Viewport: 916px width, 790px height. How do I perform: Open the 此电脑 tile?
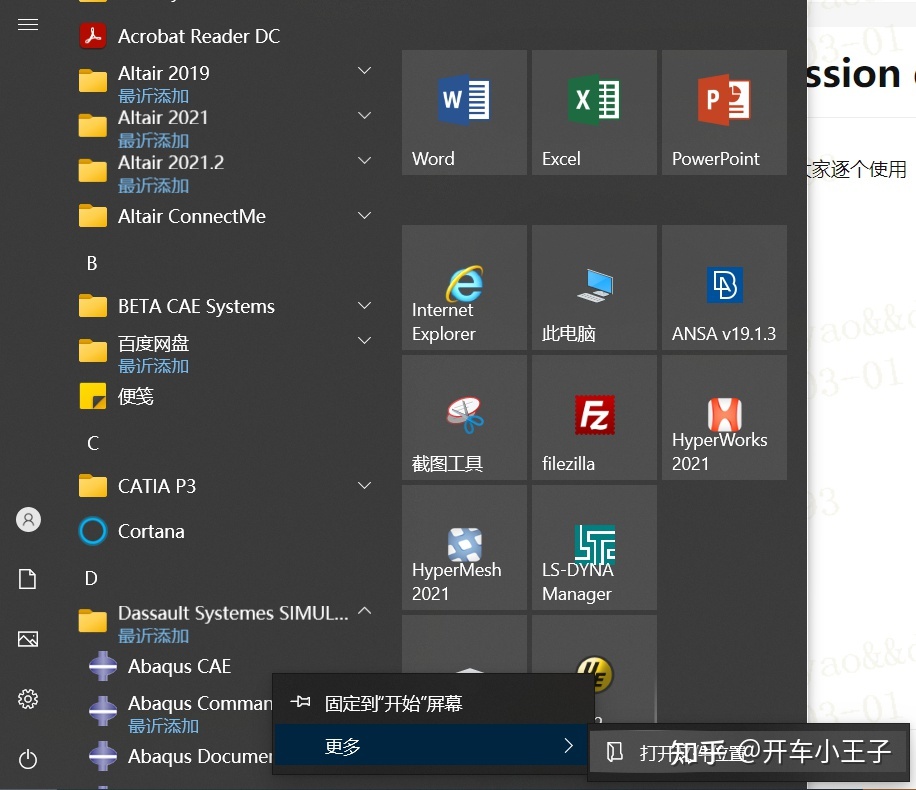point(594,287)
